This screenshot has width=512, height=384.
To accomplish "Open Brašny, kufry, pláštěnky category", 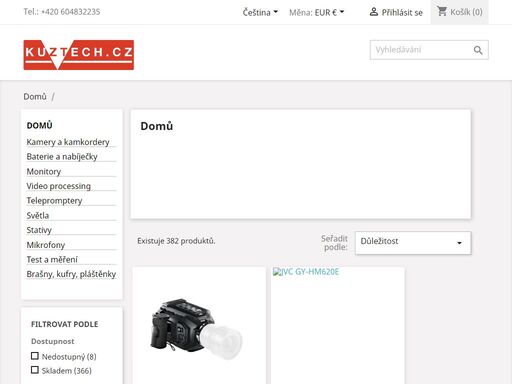I will click(x=71, y=274).
